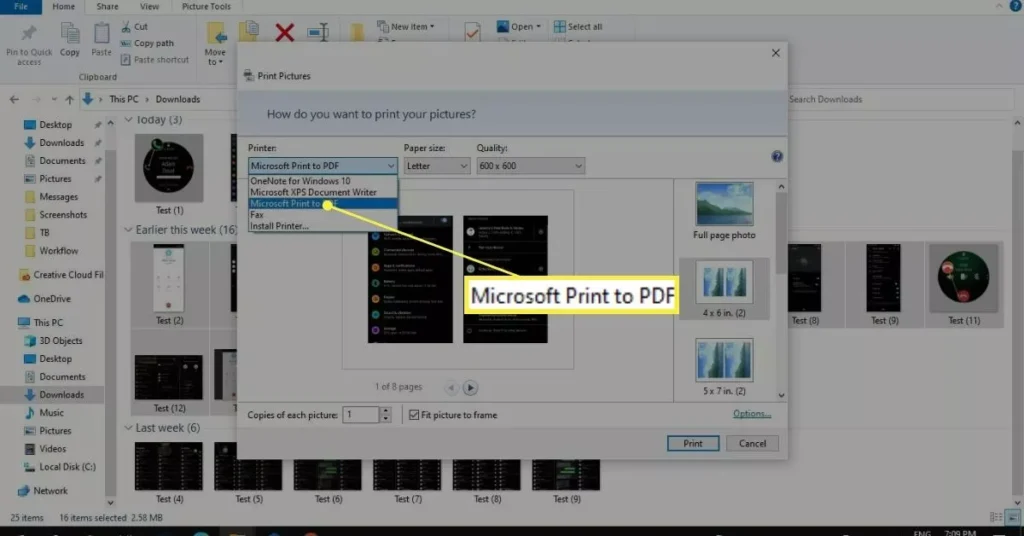Image resolution: width=1024 pixels, height=536 pixels.
Task: Switch to the Share ribbon tab
Action: pyautogui.click(x=108, y=7)
